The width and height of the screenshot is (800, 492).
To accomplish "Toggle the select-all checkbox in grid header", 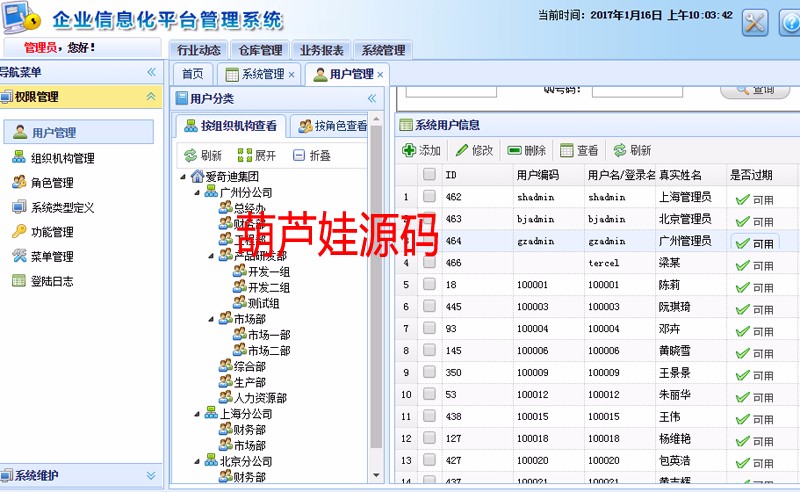I will tap(429, 175).
